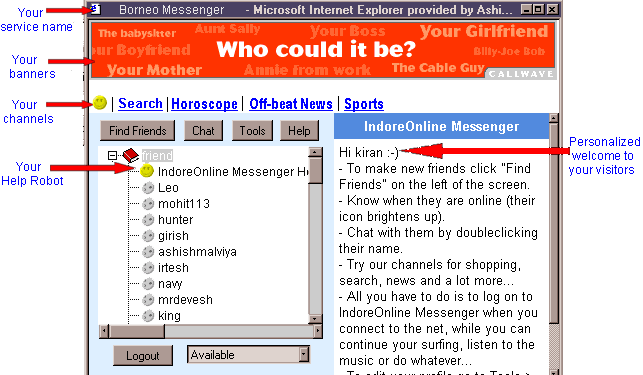Open the Tools button menu
Screen dimensions: 643x375
(252, 130)
